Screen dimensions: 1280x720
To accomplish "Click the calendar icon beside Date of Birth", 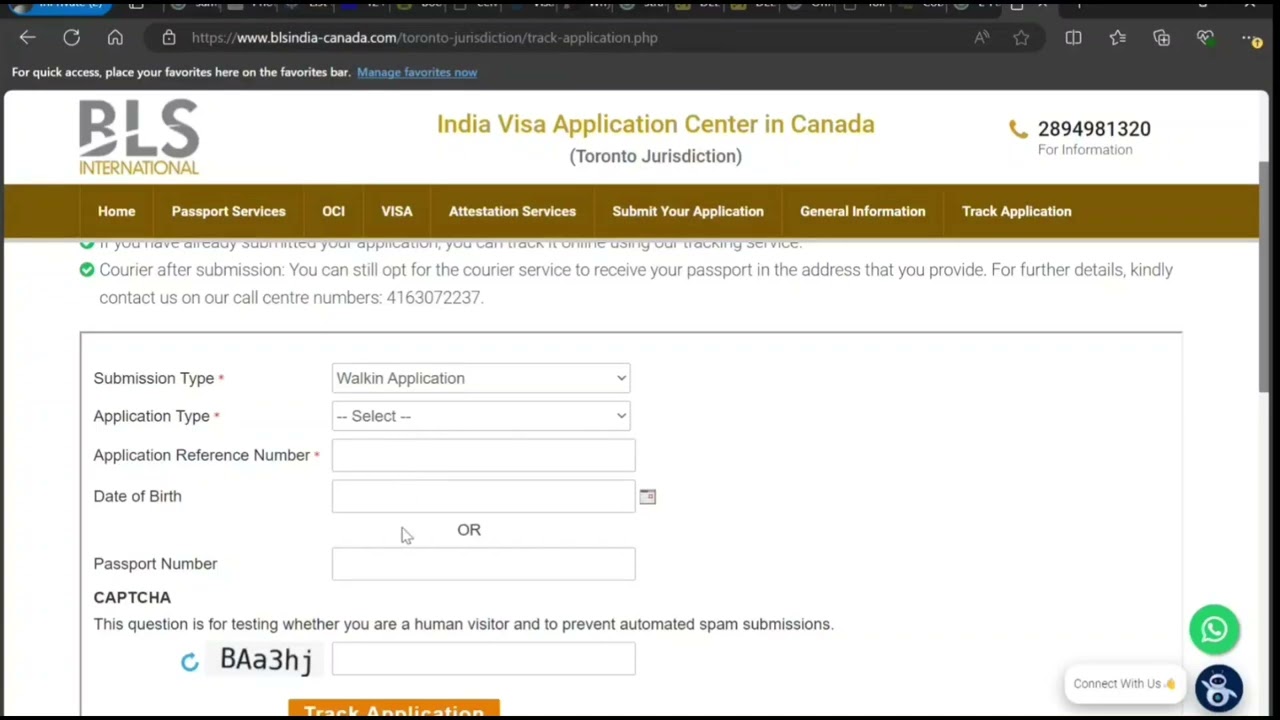I will (646, 496).
